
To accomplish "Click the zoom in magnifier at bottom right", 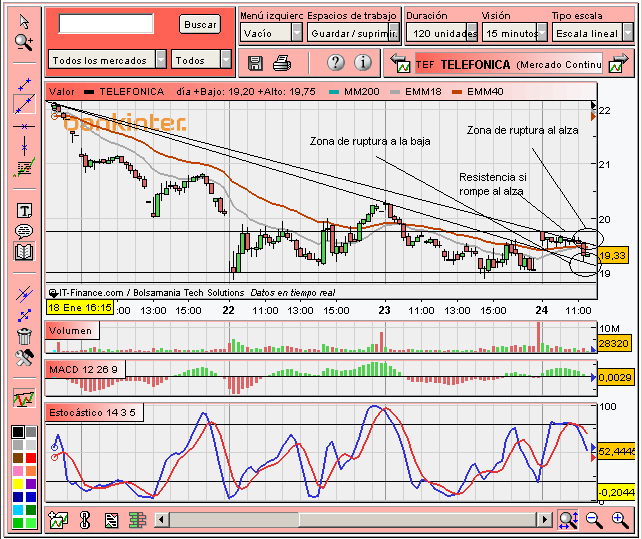I will click(x=620, y=520).
